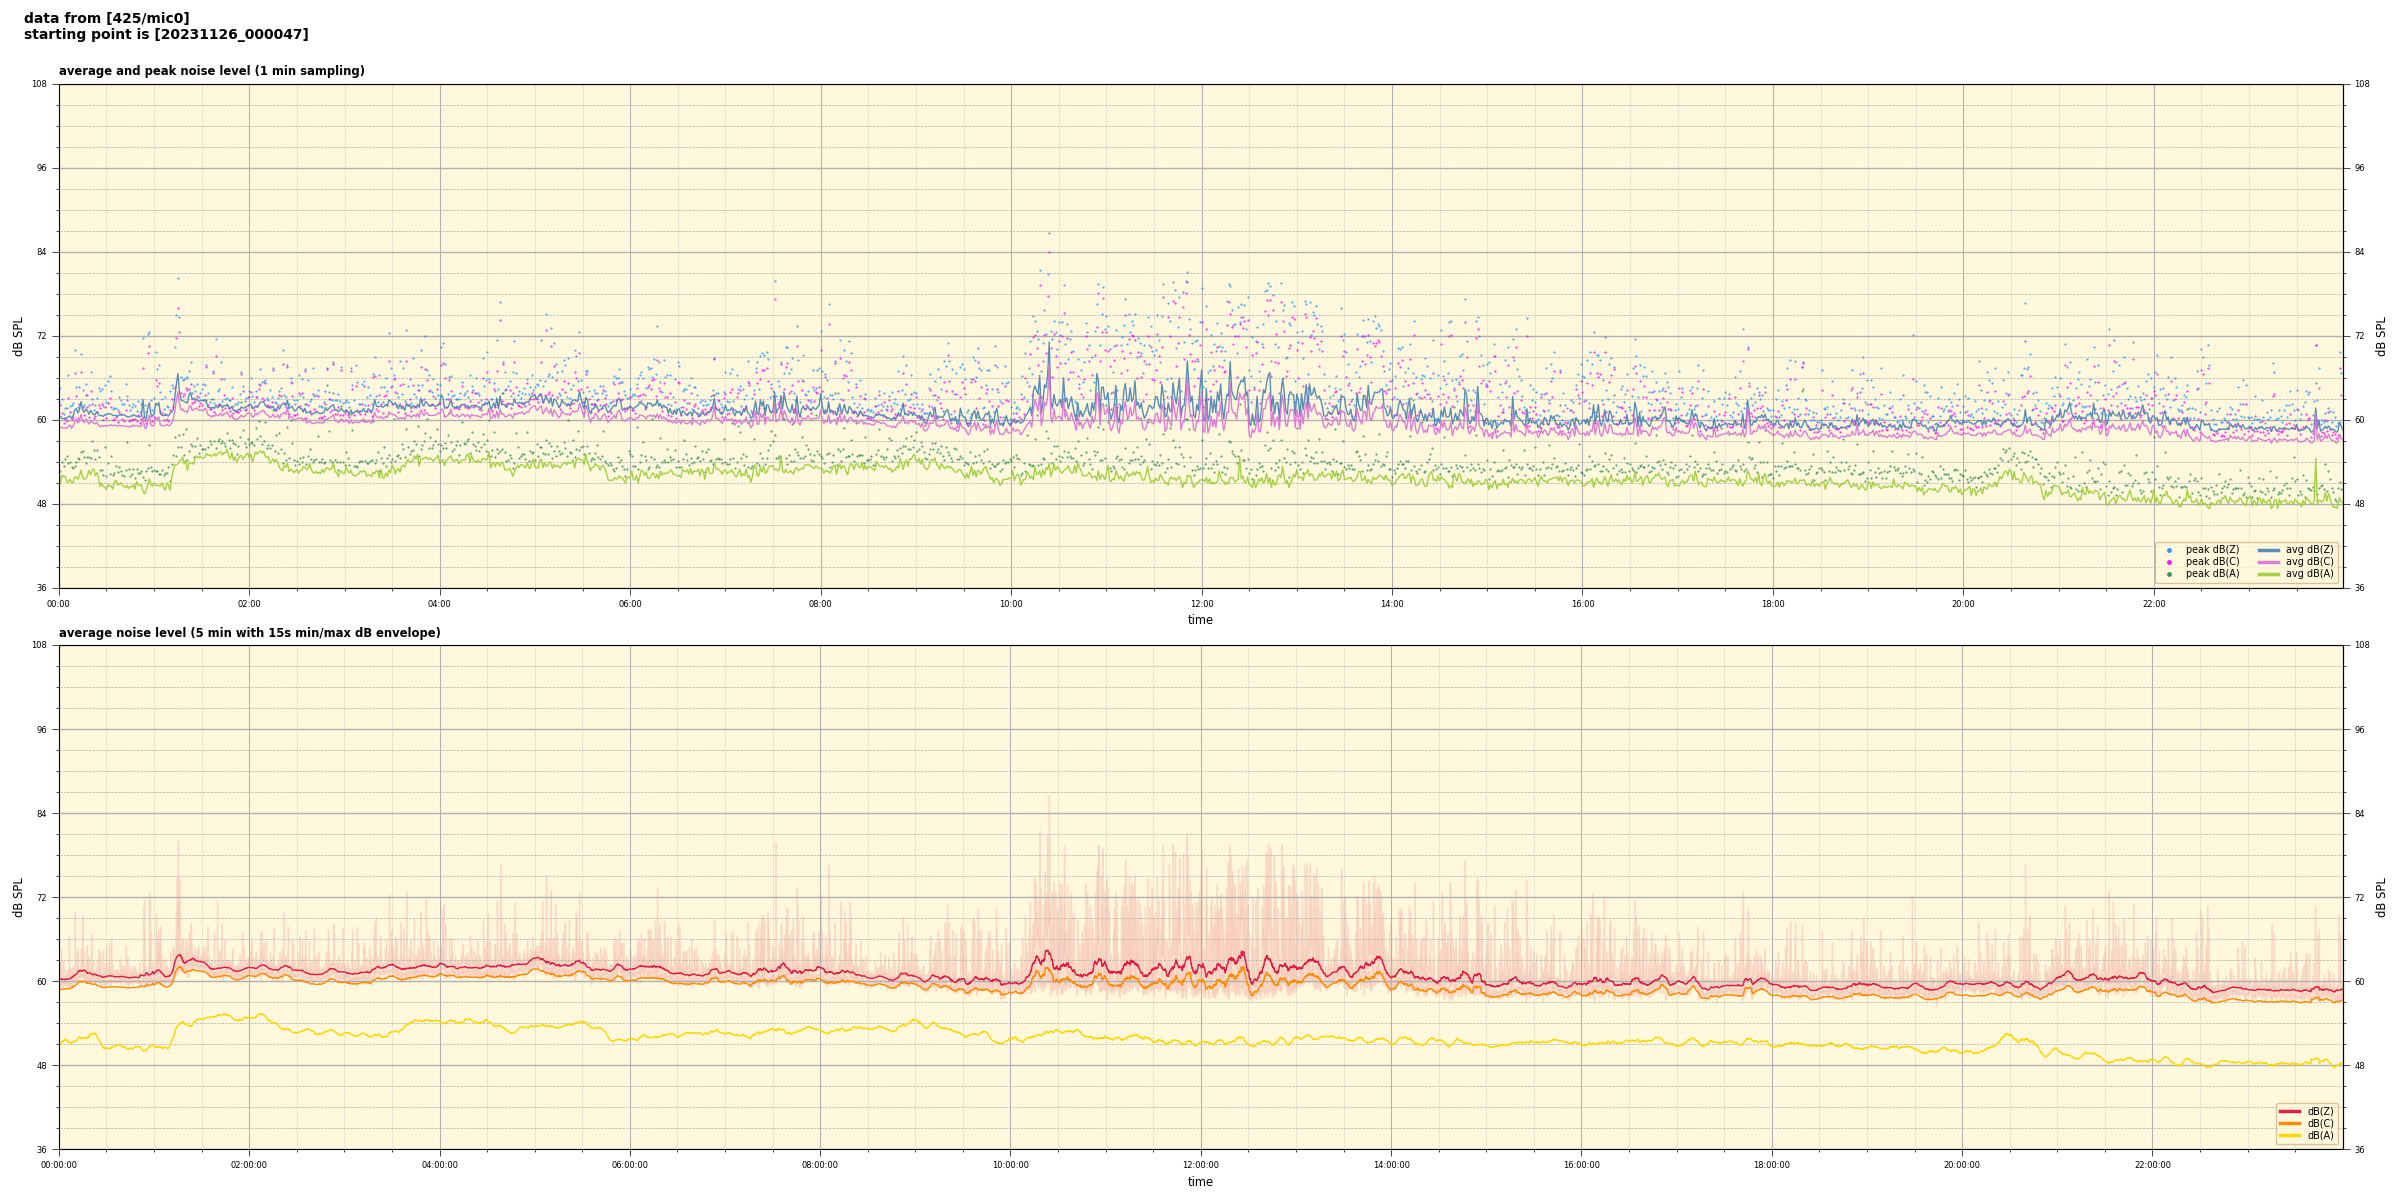The image size is (2400, 1200).
Task: Click the peak dB(A) legend entry
Action: [x=2211, y=574]
